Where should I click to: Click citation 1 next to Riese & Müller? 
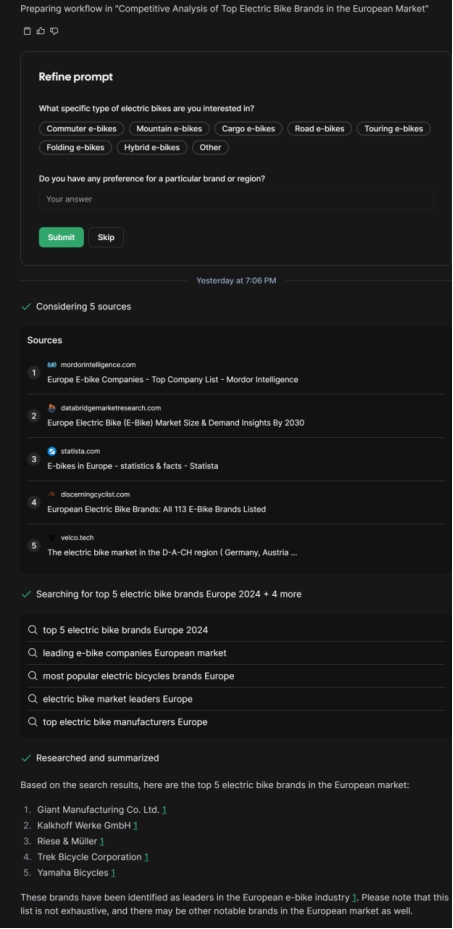[102, 841]
